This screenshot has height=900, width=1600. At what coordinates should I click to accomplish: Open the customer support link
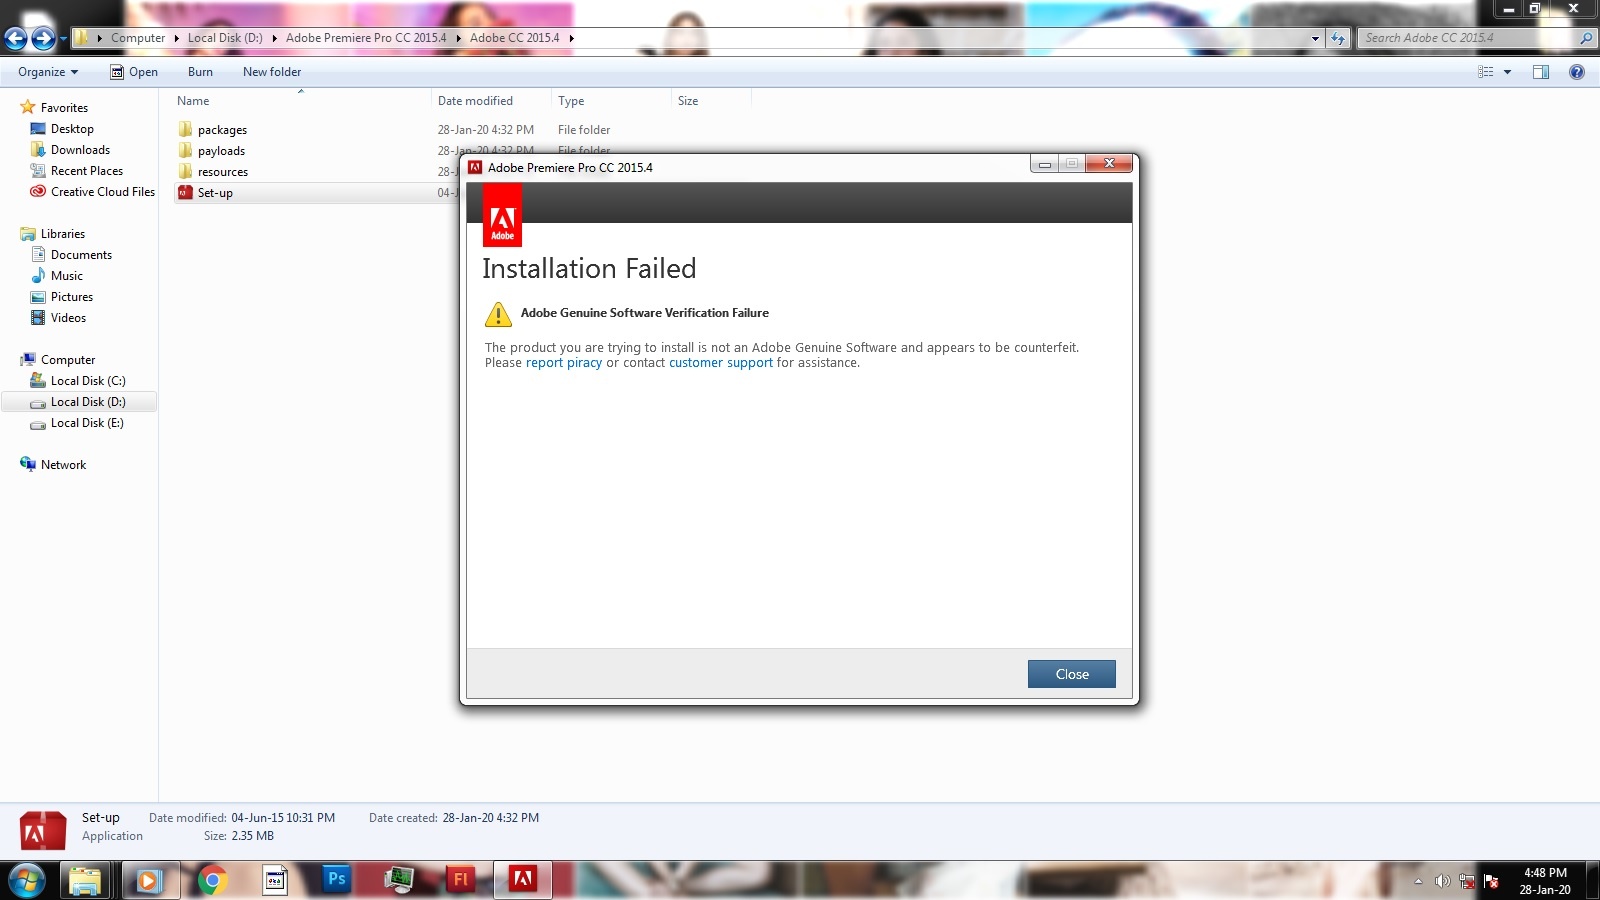721,363
